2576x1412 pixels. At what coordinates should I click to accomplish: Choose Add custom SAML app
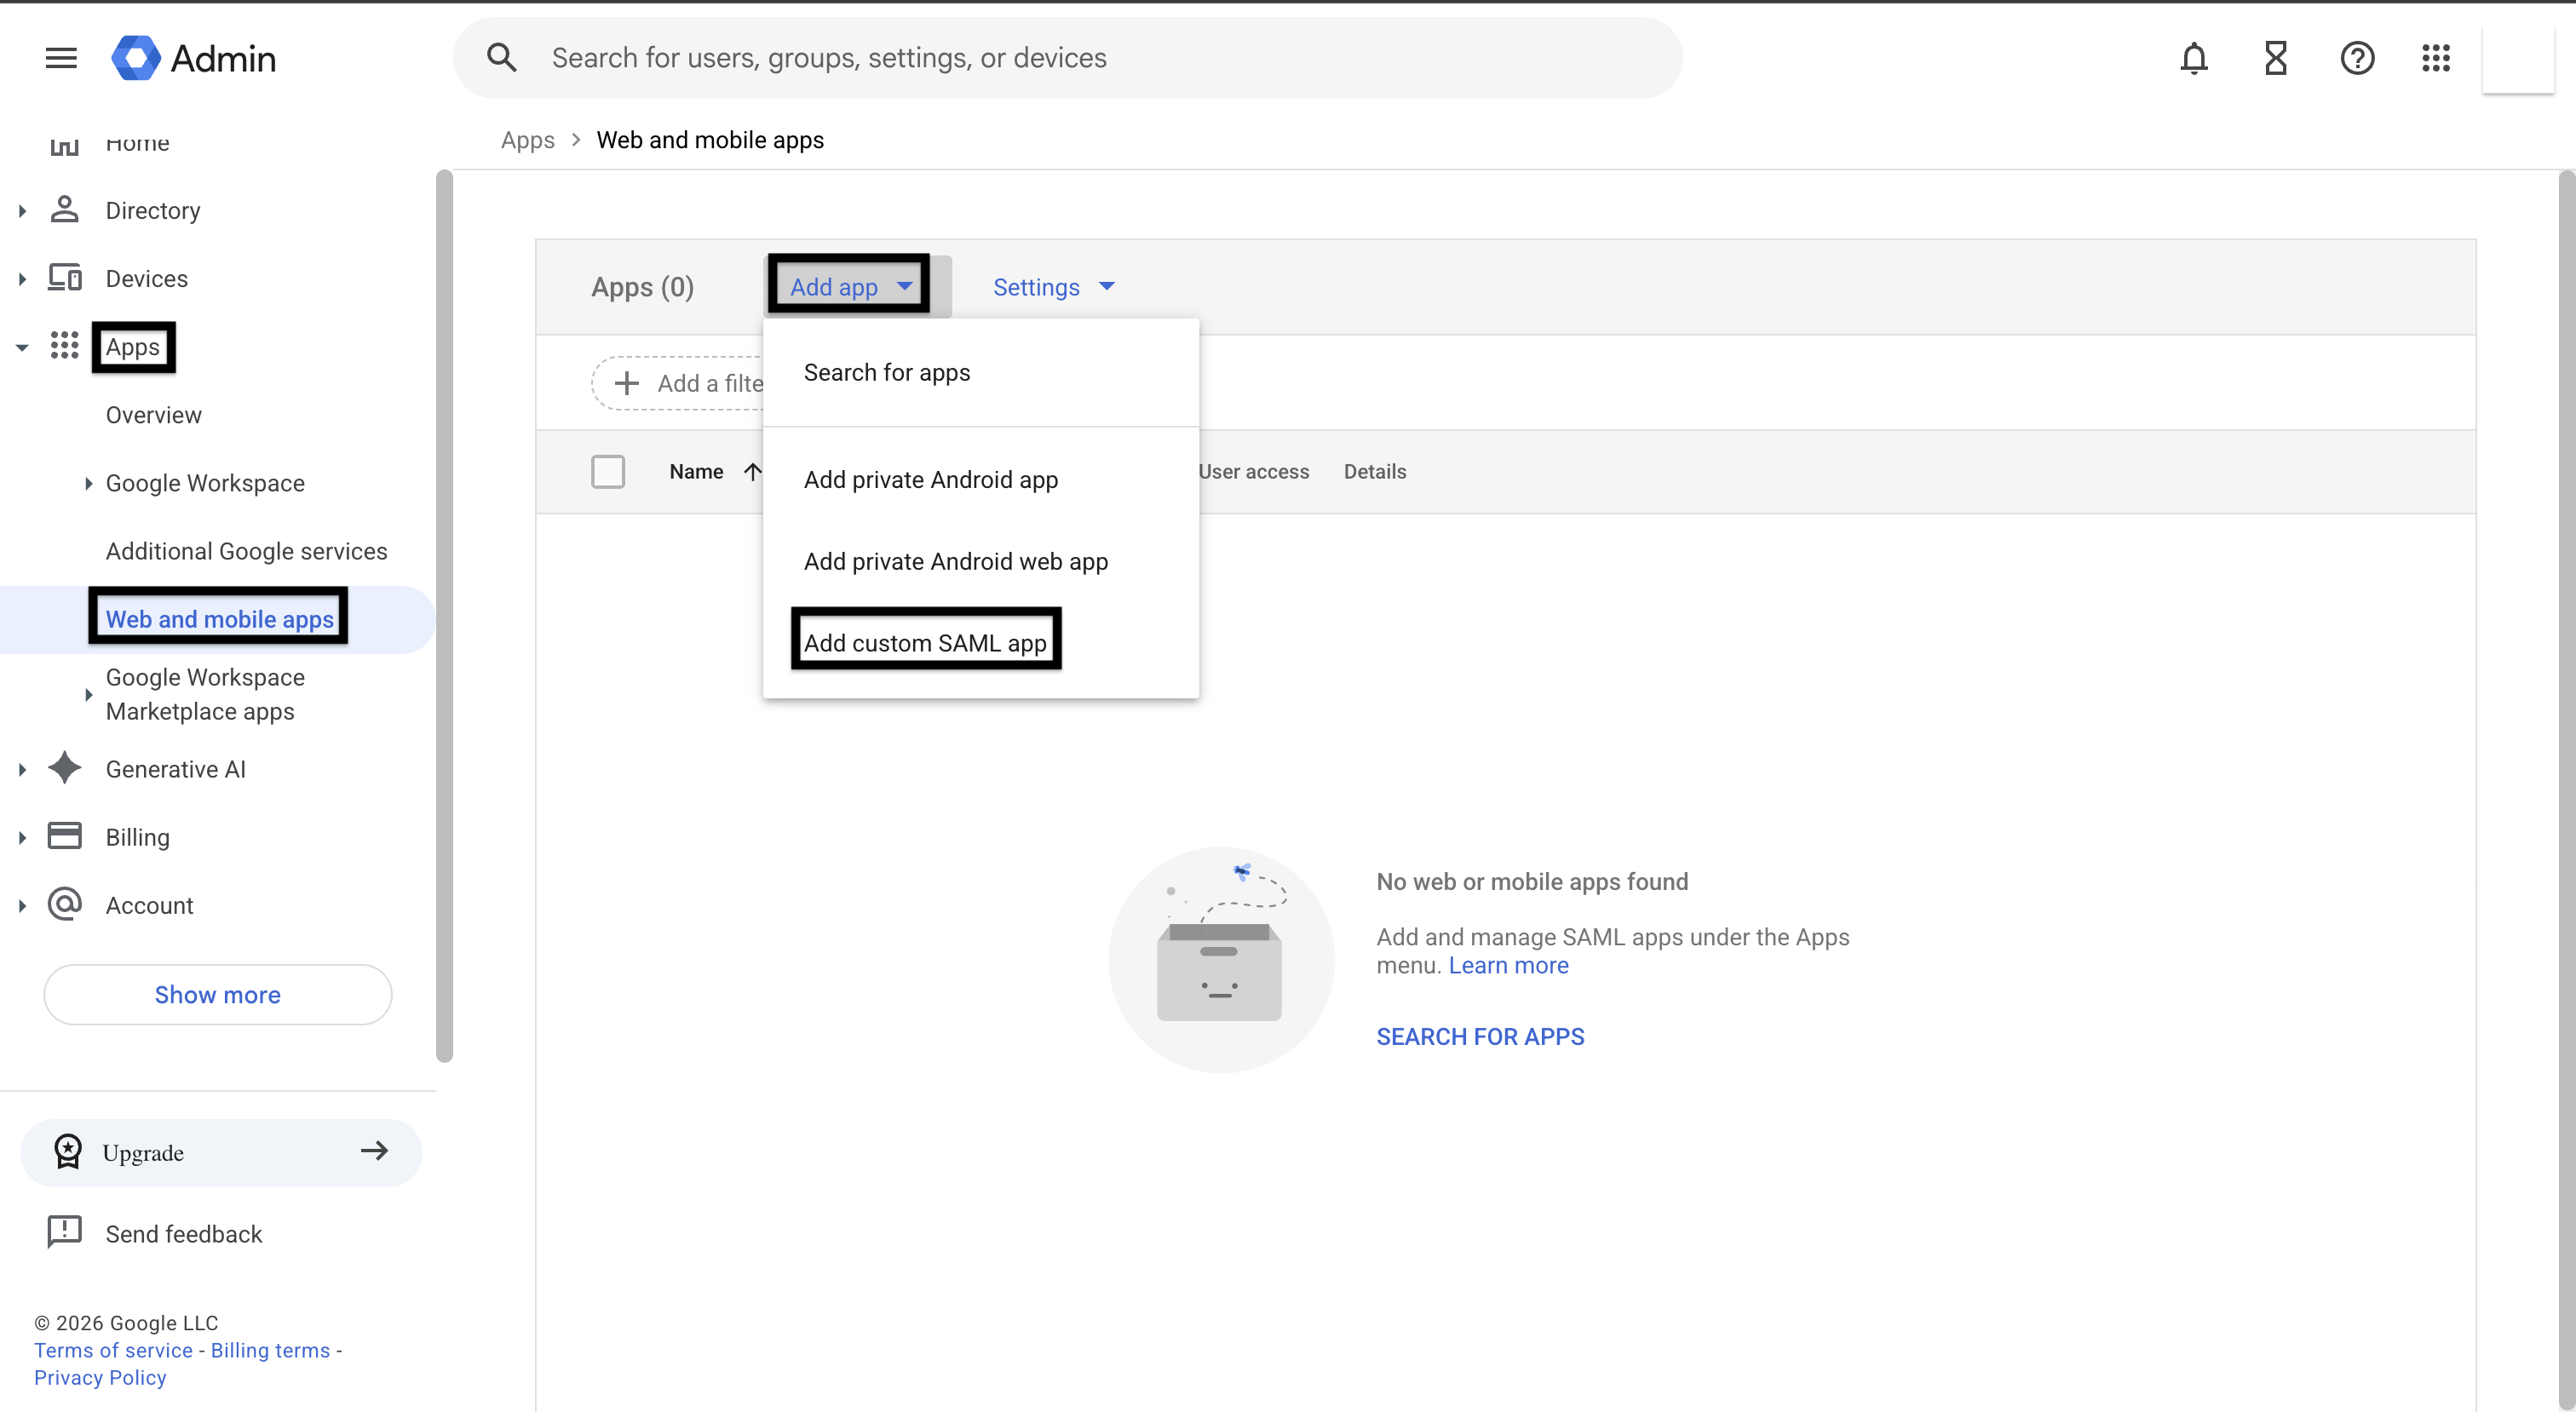click(x=981, y=642)
